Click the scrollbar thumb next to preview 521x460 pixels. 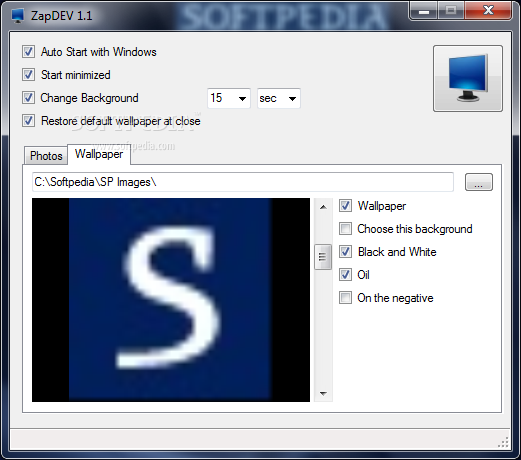click(323, 257)
